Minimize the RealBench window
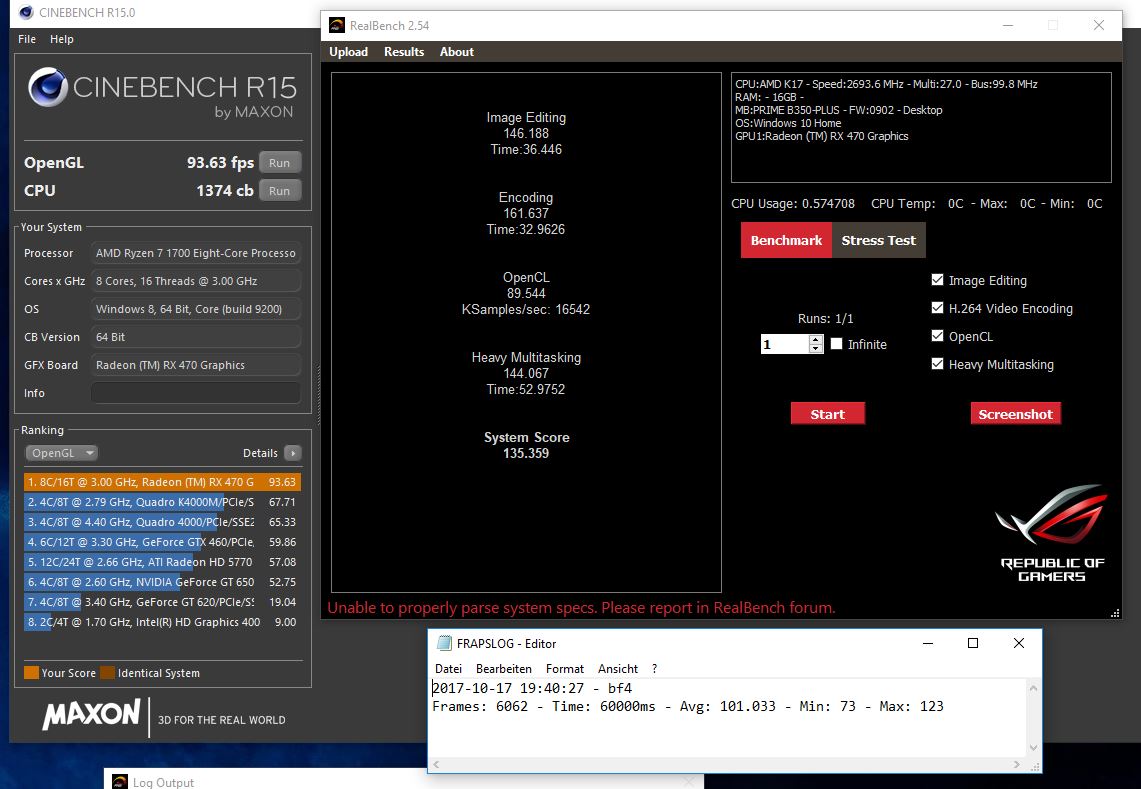Viewport: 1141px width, 789px height. coord(1008,25)
